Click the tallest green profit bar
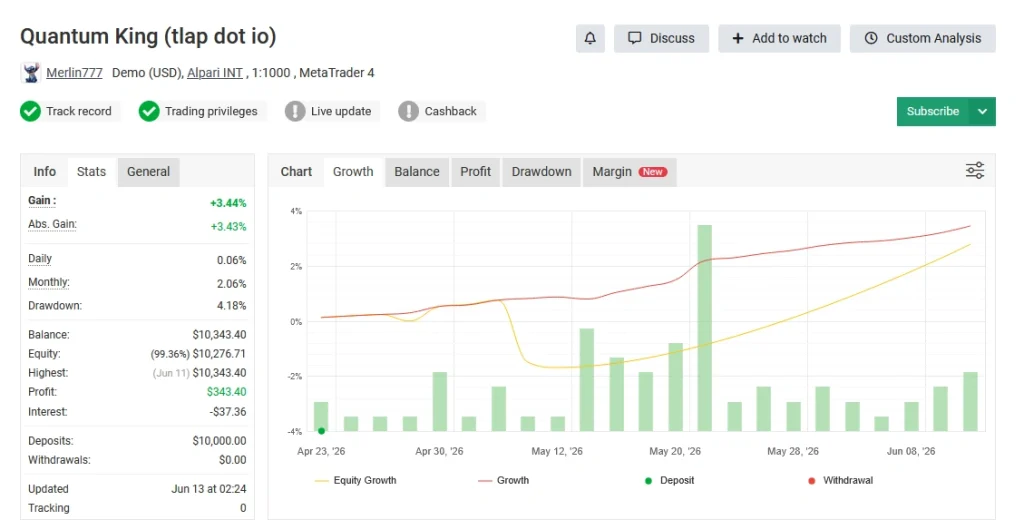Image resolution: width=1024 pixels, height=520 pixels. click(705, 328)
